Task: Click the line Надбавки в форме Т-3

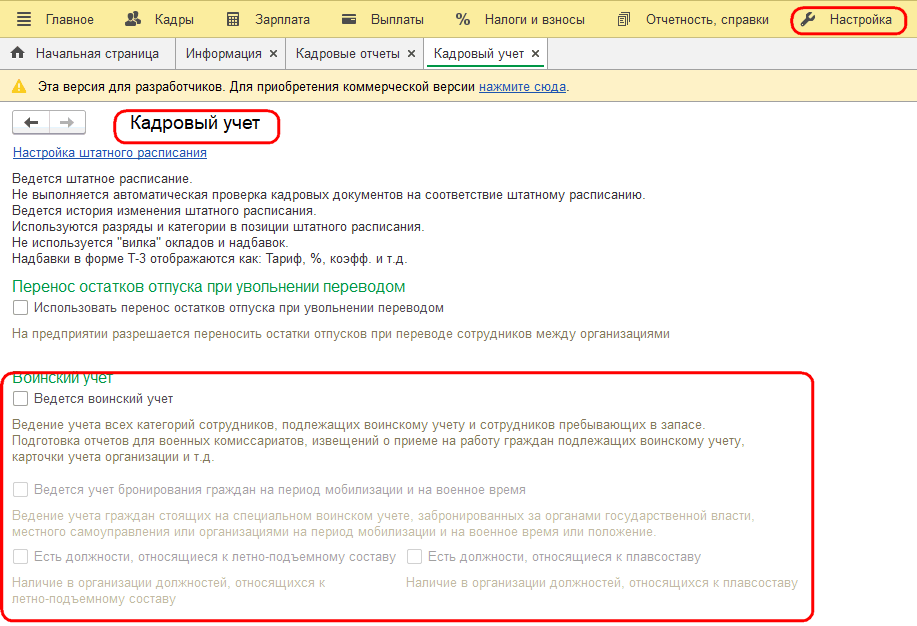Action: [x=209, y=259]
